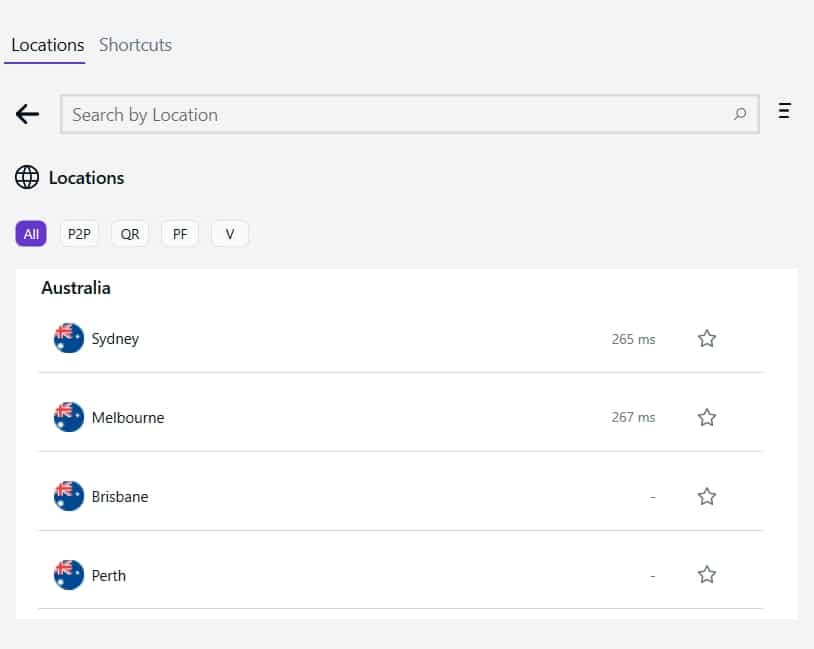Screen dimensions: 814x649
Task: Filter servers by PF
Action: (180, 234)
